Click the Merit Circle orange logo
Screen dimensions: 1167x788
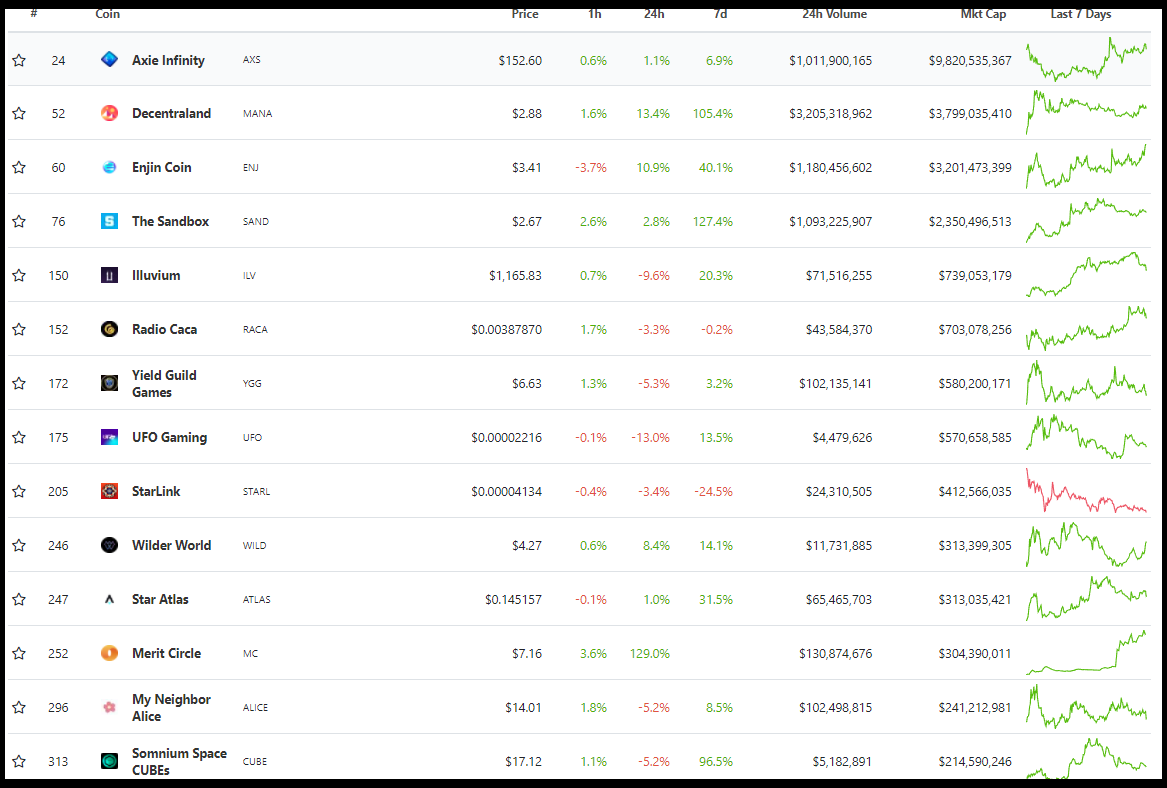pos(109,653)
